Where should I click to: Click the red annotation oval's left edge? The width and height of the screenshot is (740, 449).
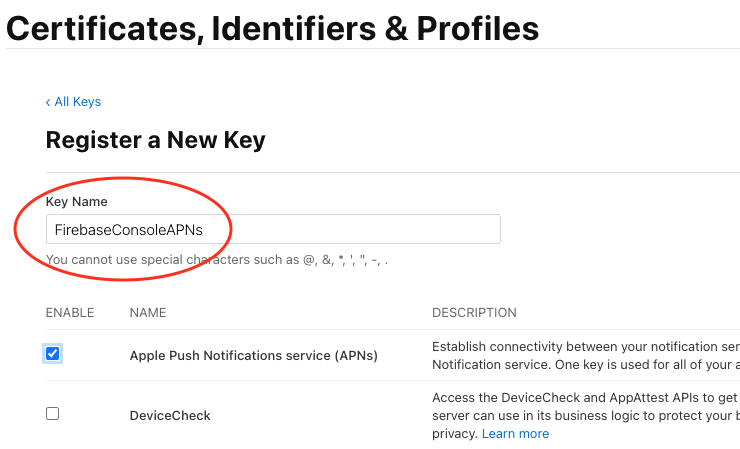coord(15,228)
